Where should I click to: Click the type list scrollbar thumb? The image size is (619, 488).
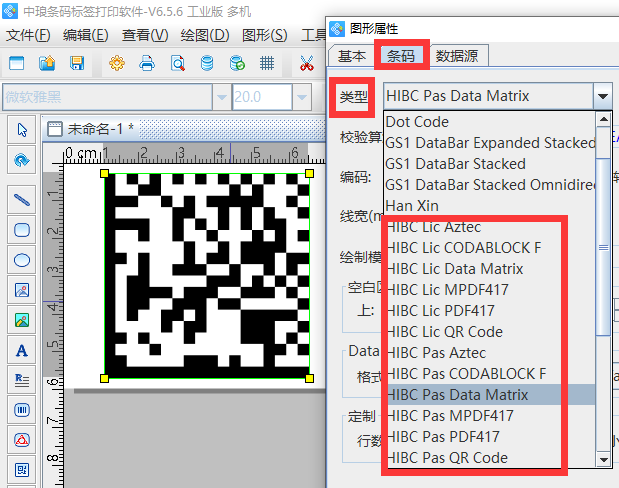(604, 247)
